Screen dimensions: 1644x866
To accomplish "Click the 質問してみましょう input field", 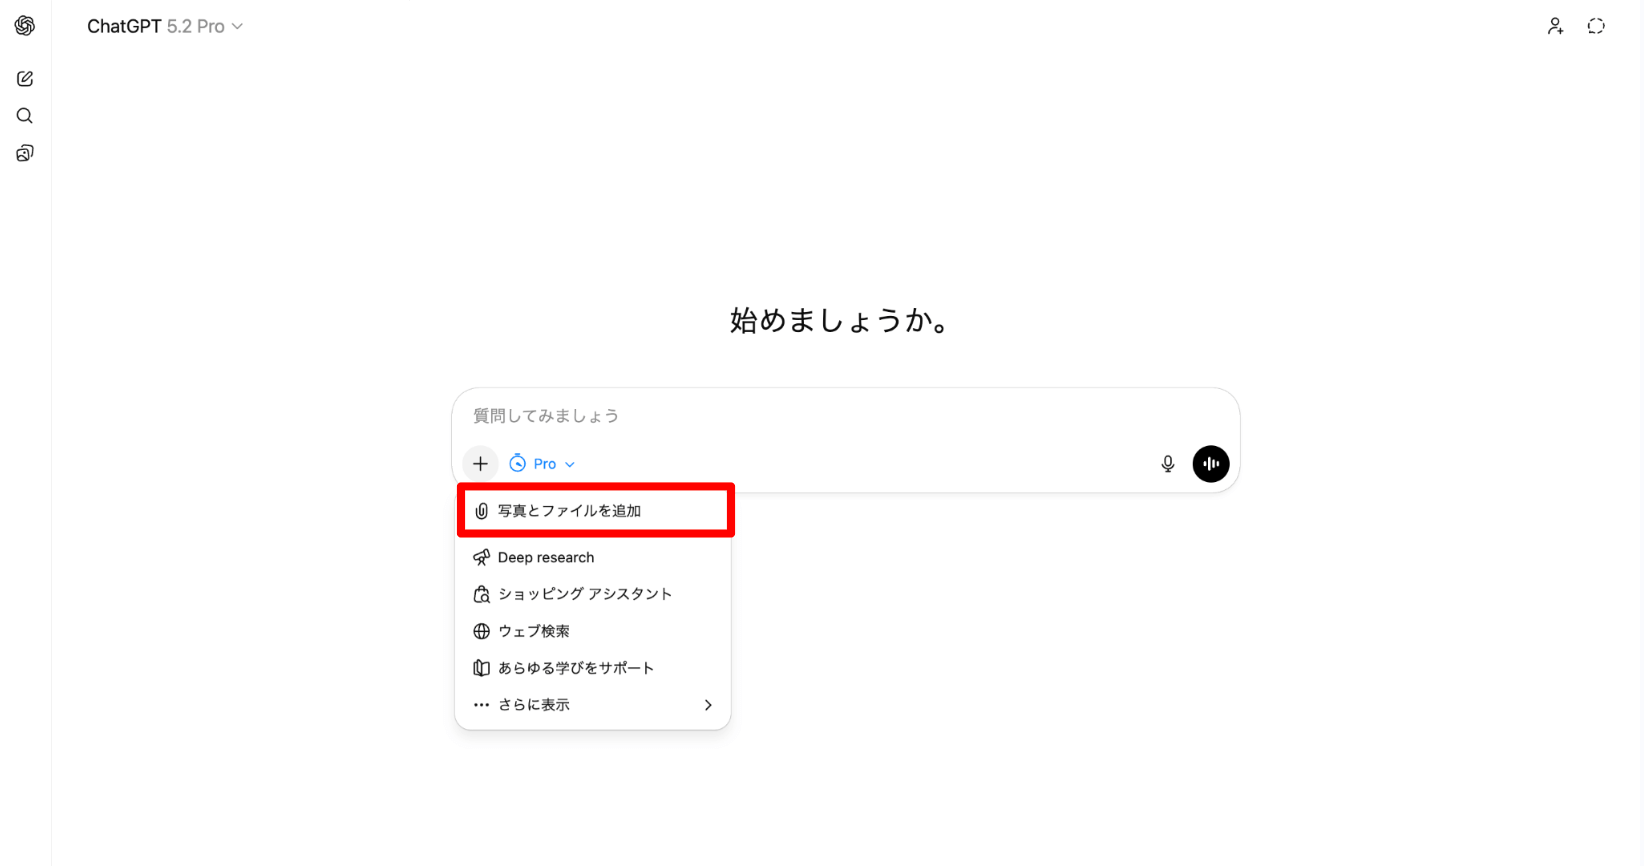I will pyautogui.click(x=845, y=416).
